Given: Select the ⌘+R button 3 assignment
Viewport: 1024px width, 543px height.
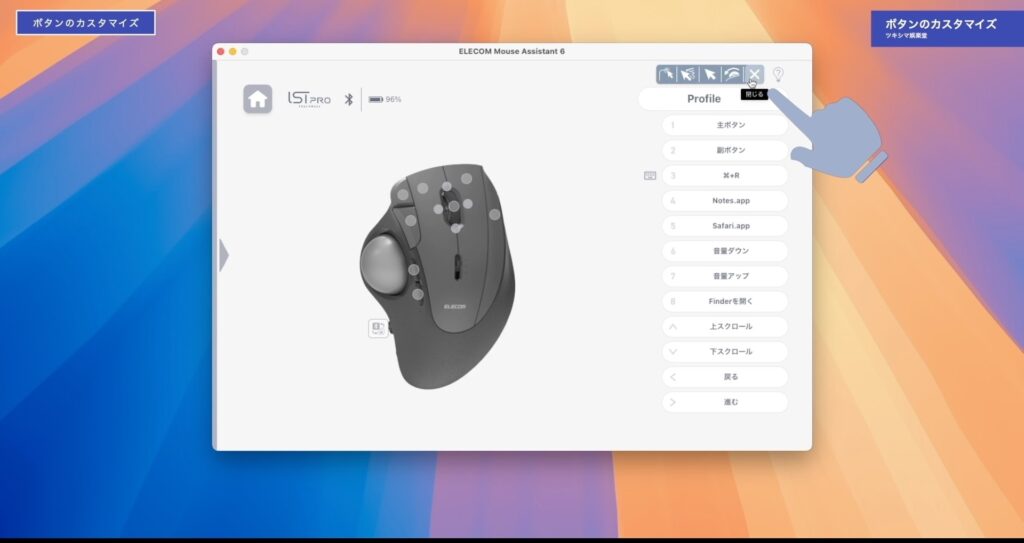Looking at the screenshot, I should (725, 176).
